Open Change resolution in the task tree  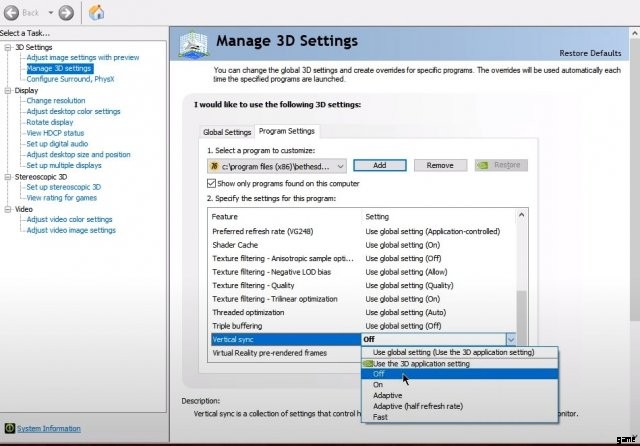[55, 101]
